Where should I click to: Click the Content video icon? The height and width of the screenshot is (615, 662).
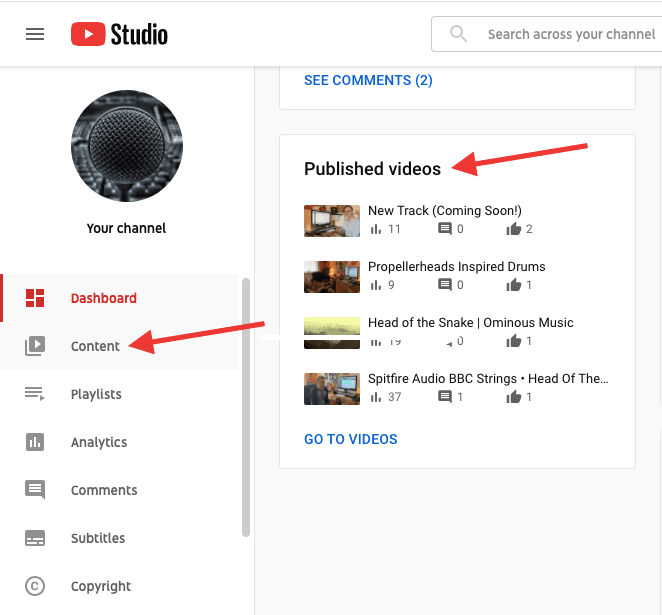coord(35,346)
